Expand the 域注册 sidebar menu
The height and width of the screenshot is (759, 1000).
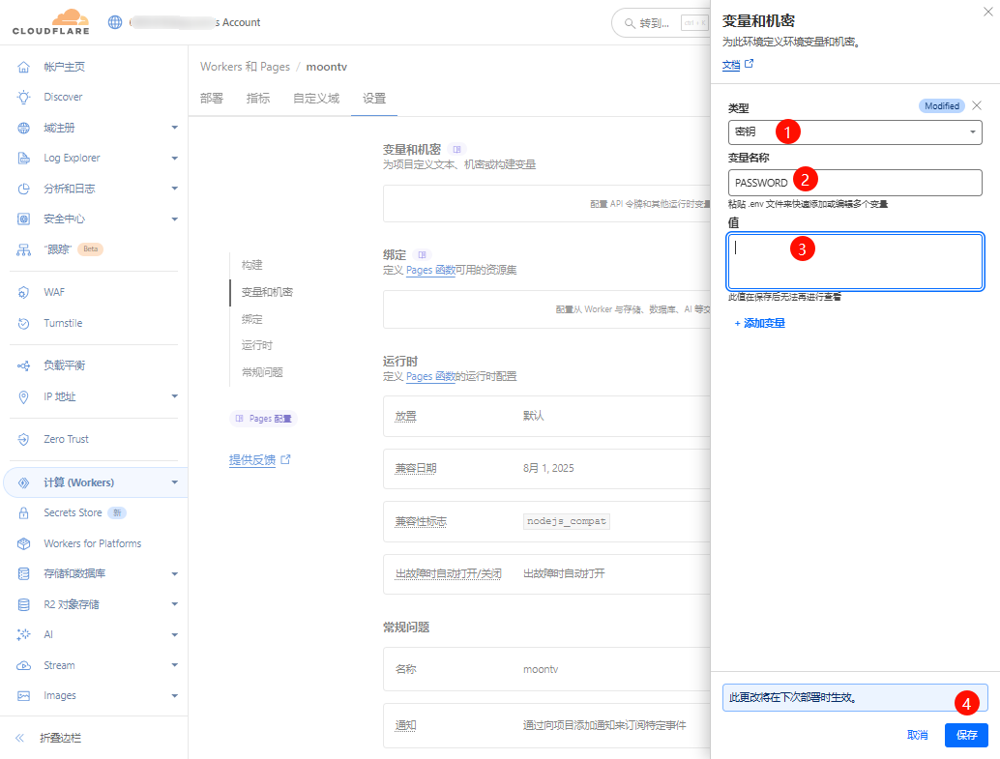point(174,128)
